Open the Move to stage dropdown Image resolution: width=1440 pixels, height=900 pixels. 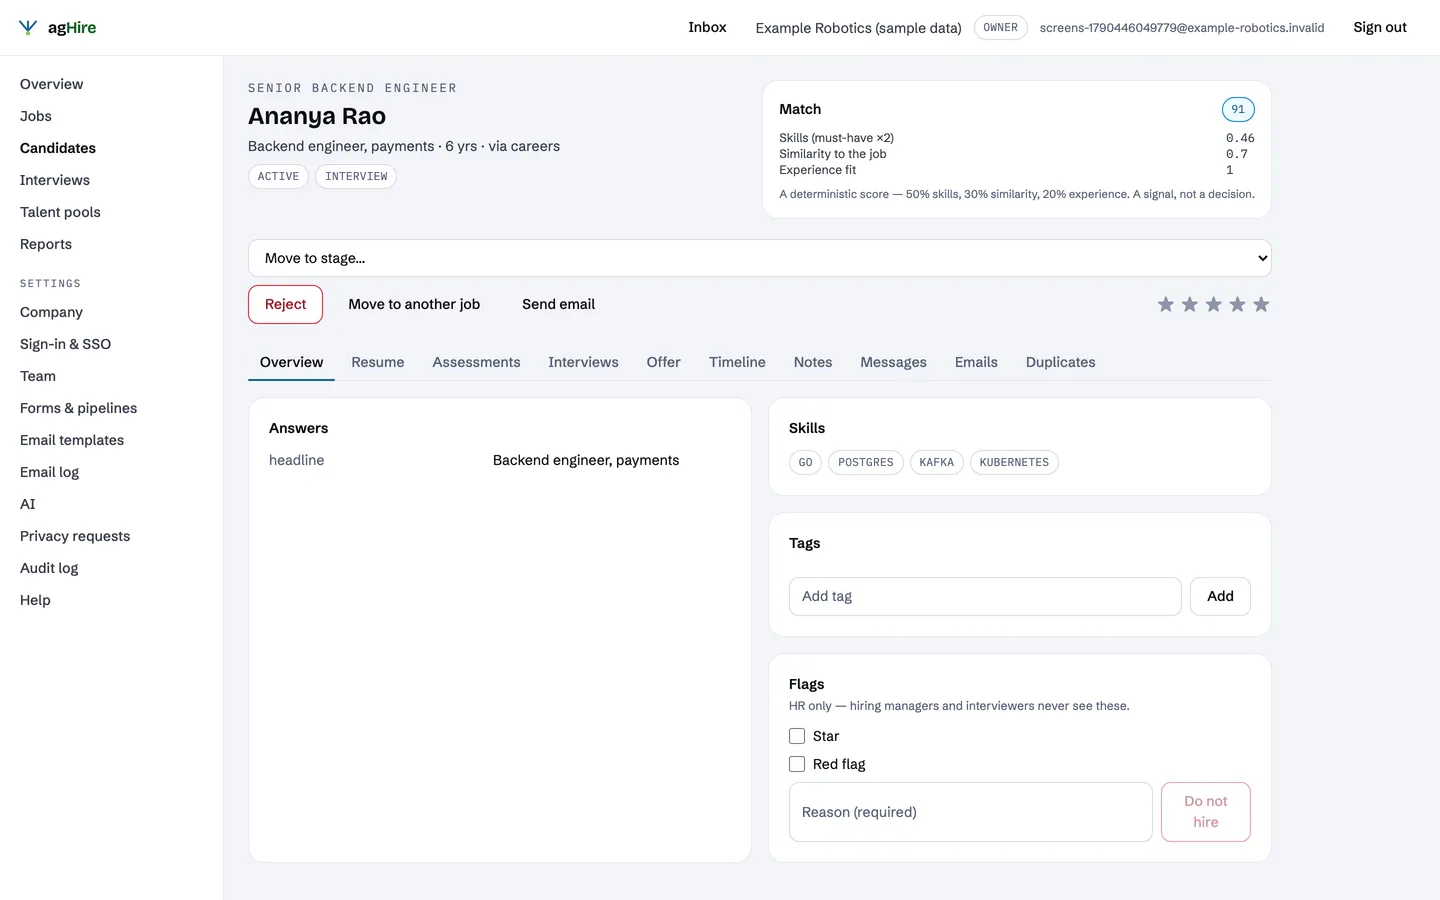click(x=760, y=258)
